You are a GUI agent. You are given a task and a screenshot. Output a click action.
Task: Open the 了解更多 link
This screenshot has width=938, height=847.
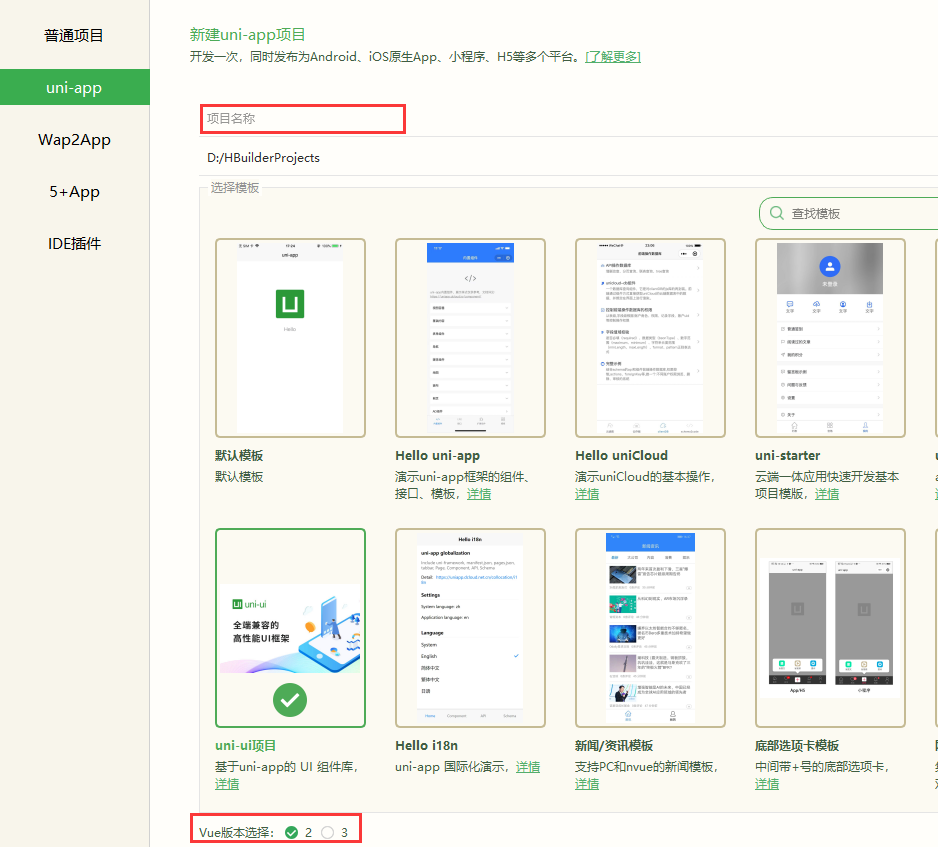point(613,57)
